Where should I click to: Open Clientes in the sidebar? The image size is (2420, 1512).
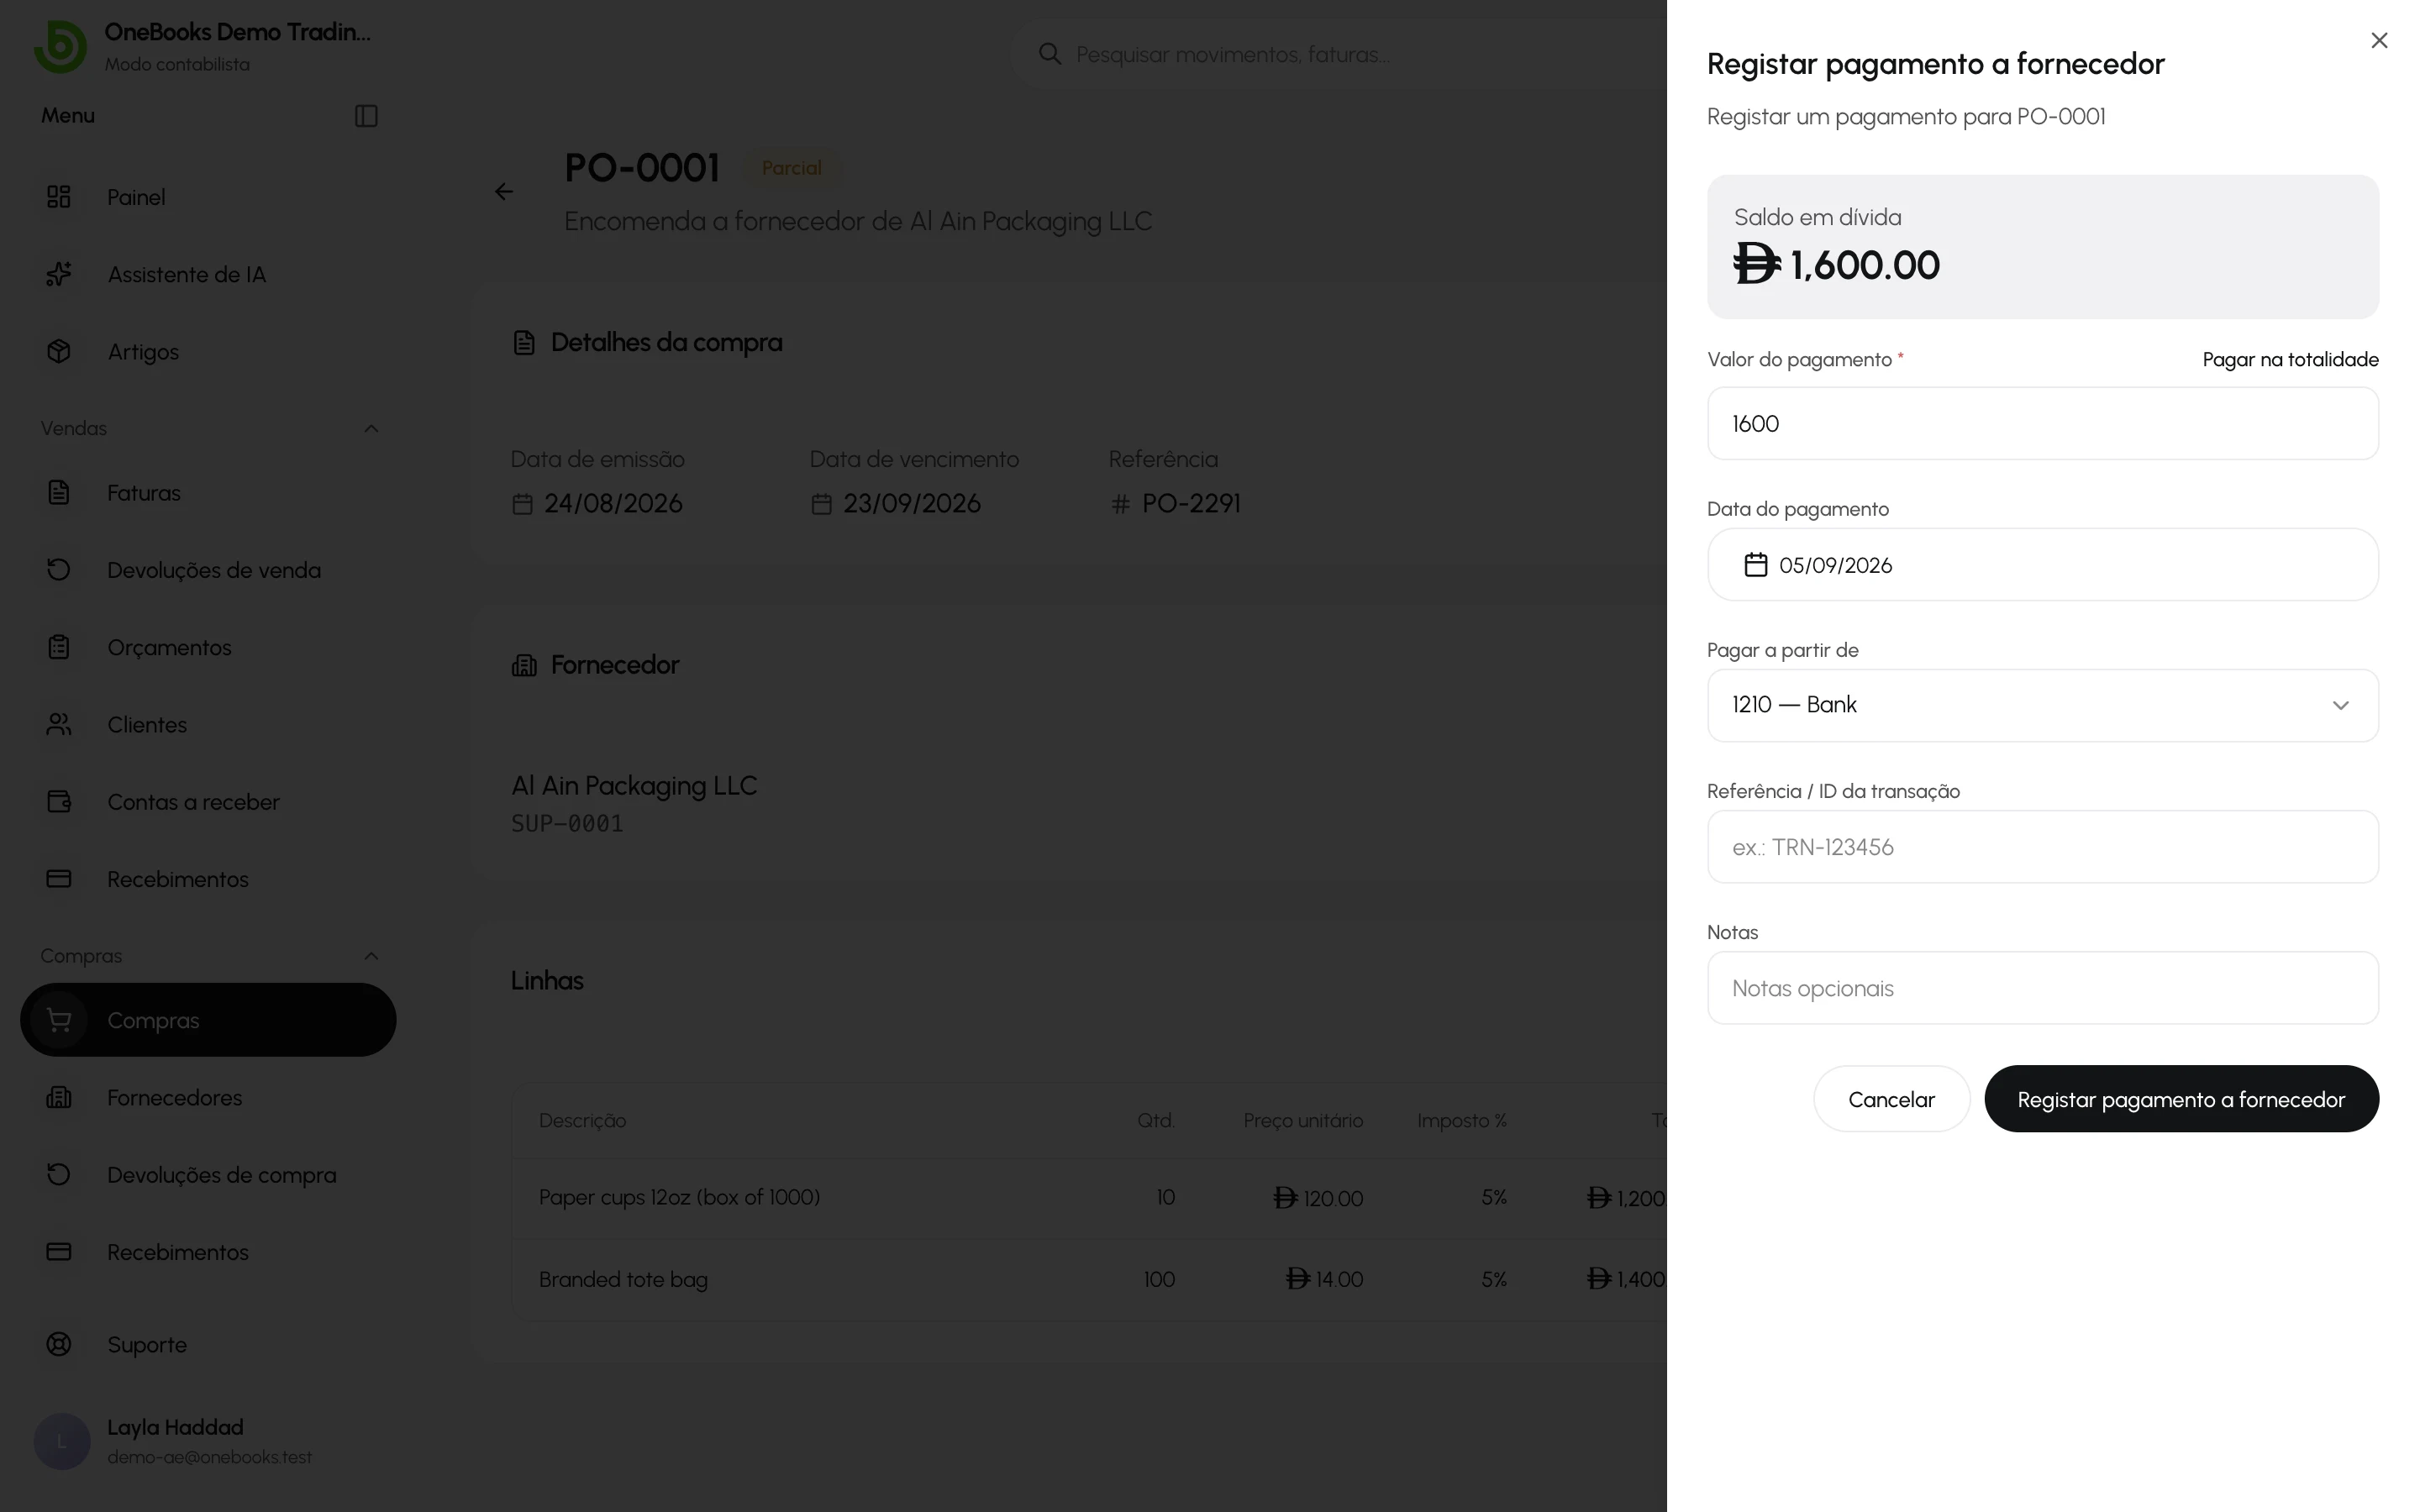pyautogui.click(x=208, y=724)
